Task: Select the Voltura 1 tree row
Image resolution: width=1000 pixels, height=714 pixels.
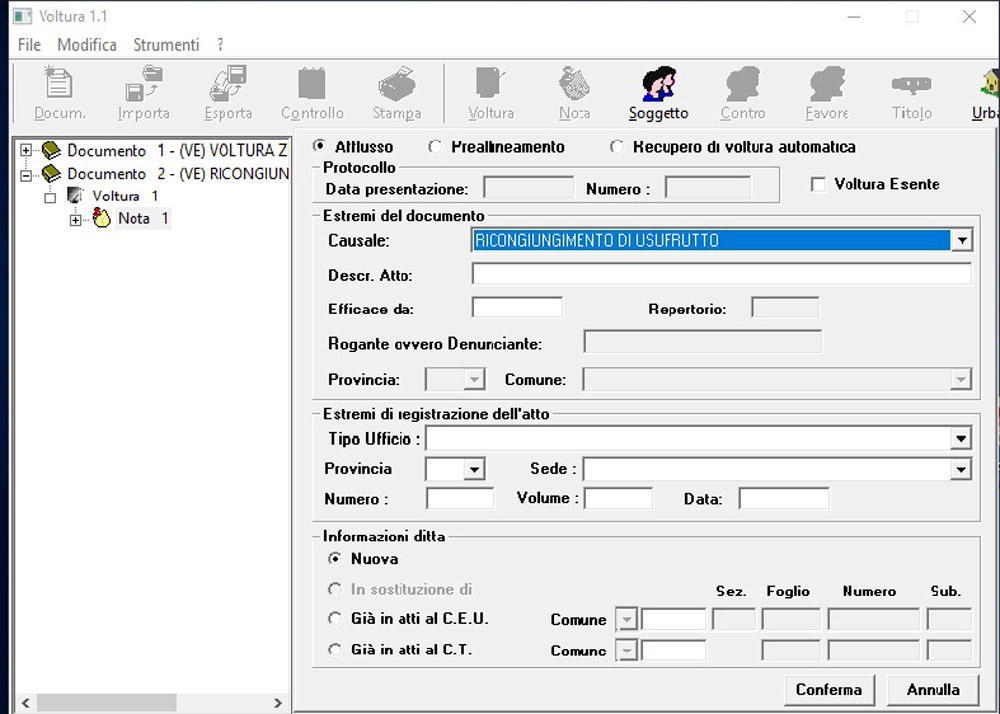Action: (125, 196)
